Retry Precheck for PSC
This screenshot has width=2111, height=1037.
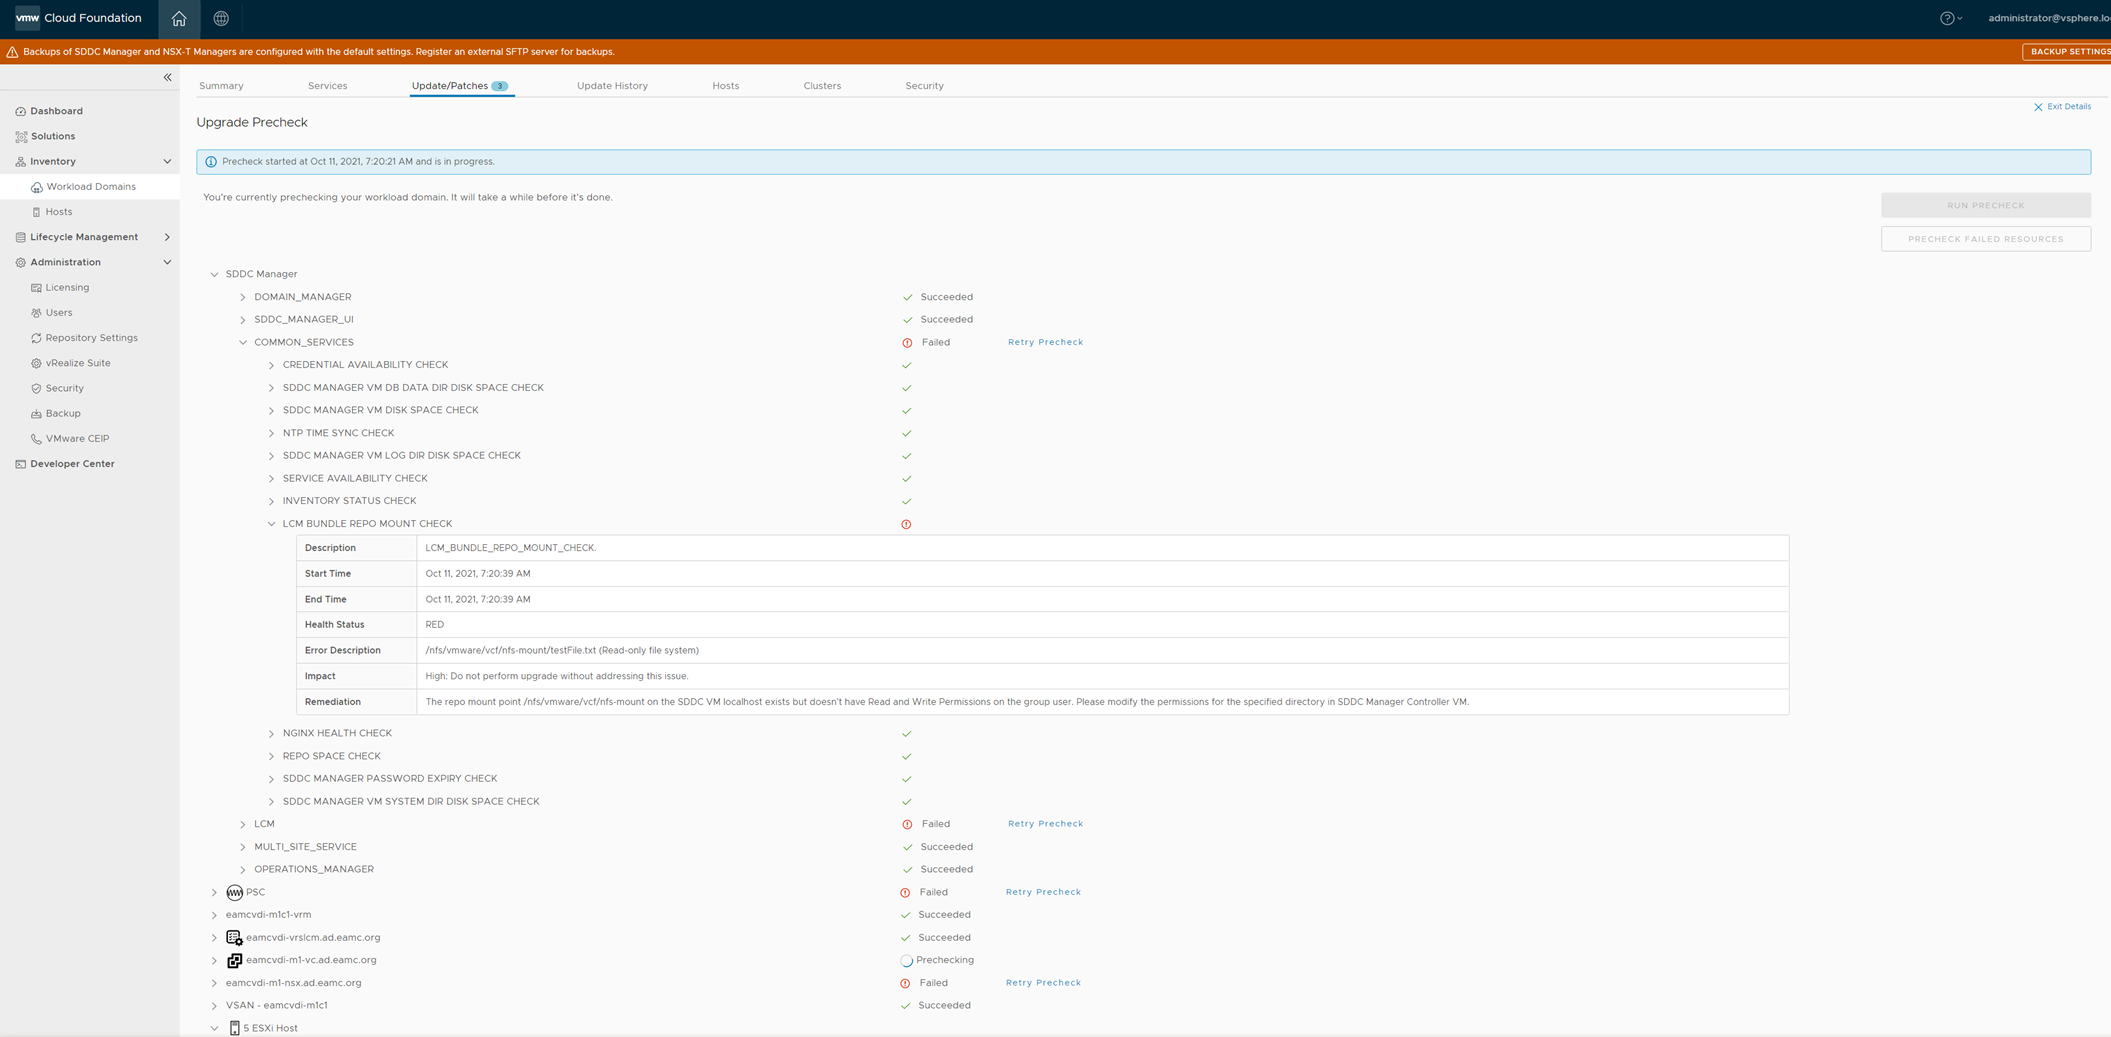coord(1043,892)
